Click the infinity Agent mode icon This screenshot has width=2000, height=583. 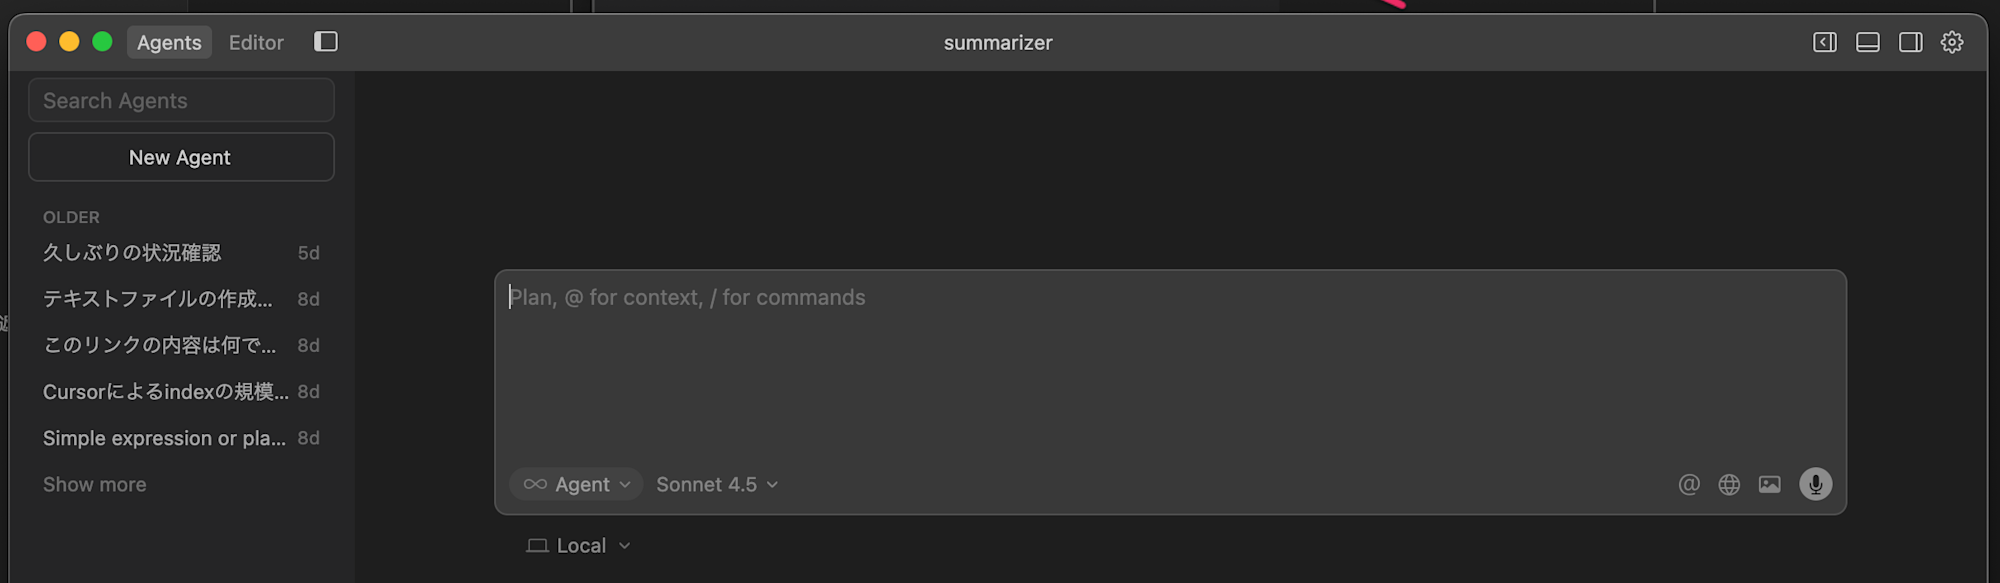(x=535, y=485)
